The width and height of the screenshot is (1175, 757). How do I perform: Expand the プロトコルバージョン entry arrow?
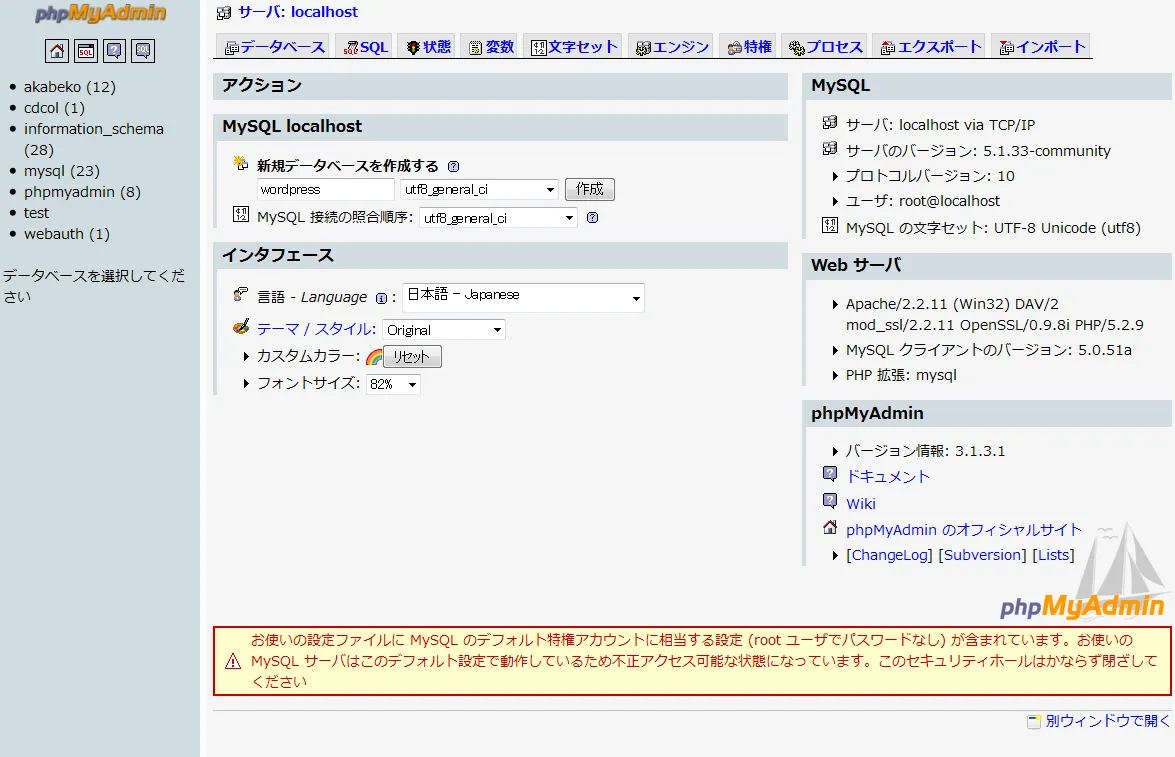tap(836, 173)
